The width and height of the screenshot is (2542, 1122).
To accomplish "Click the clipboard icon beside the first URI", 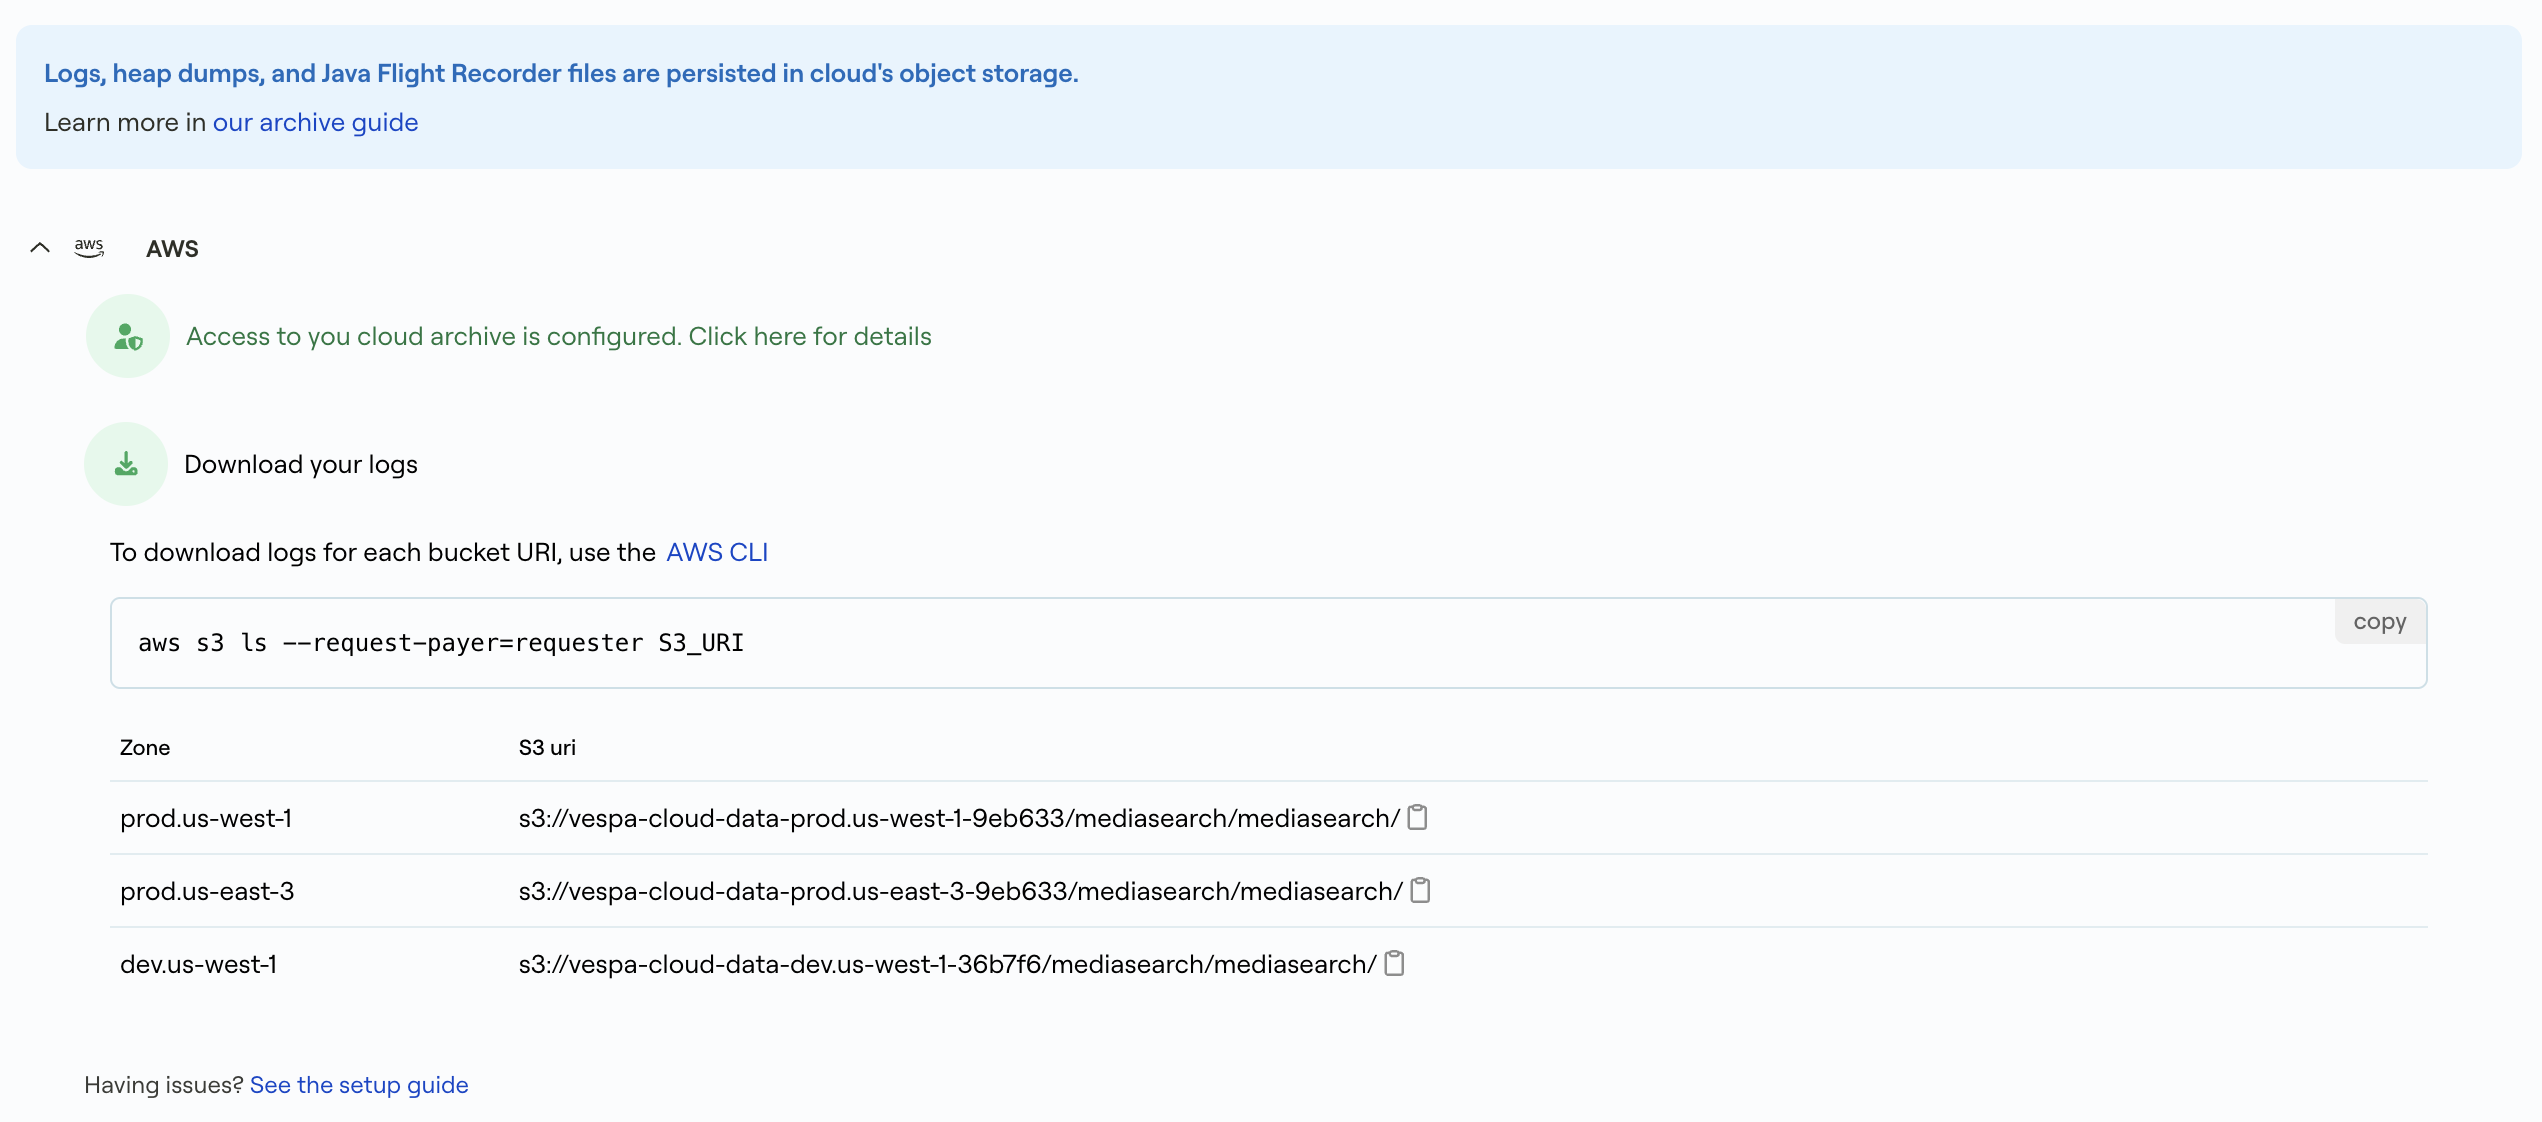I will tap(1417, 817).
